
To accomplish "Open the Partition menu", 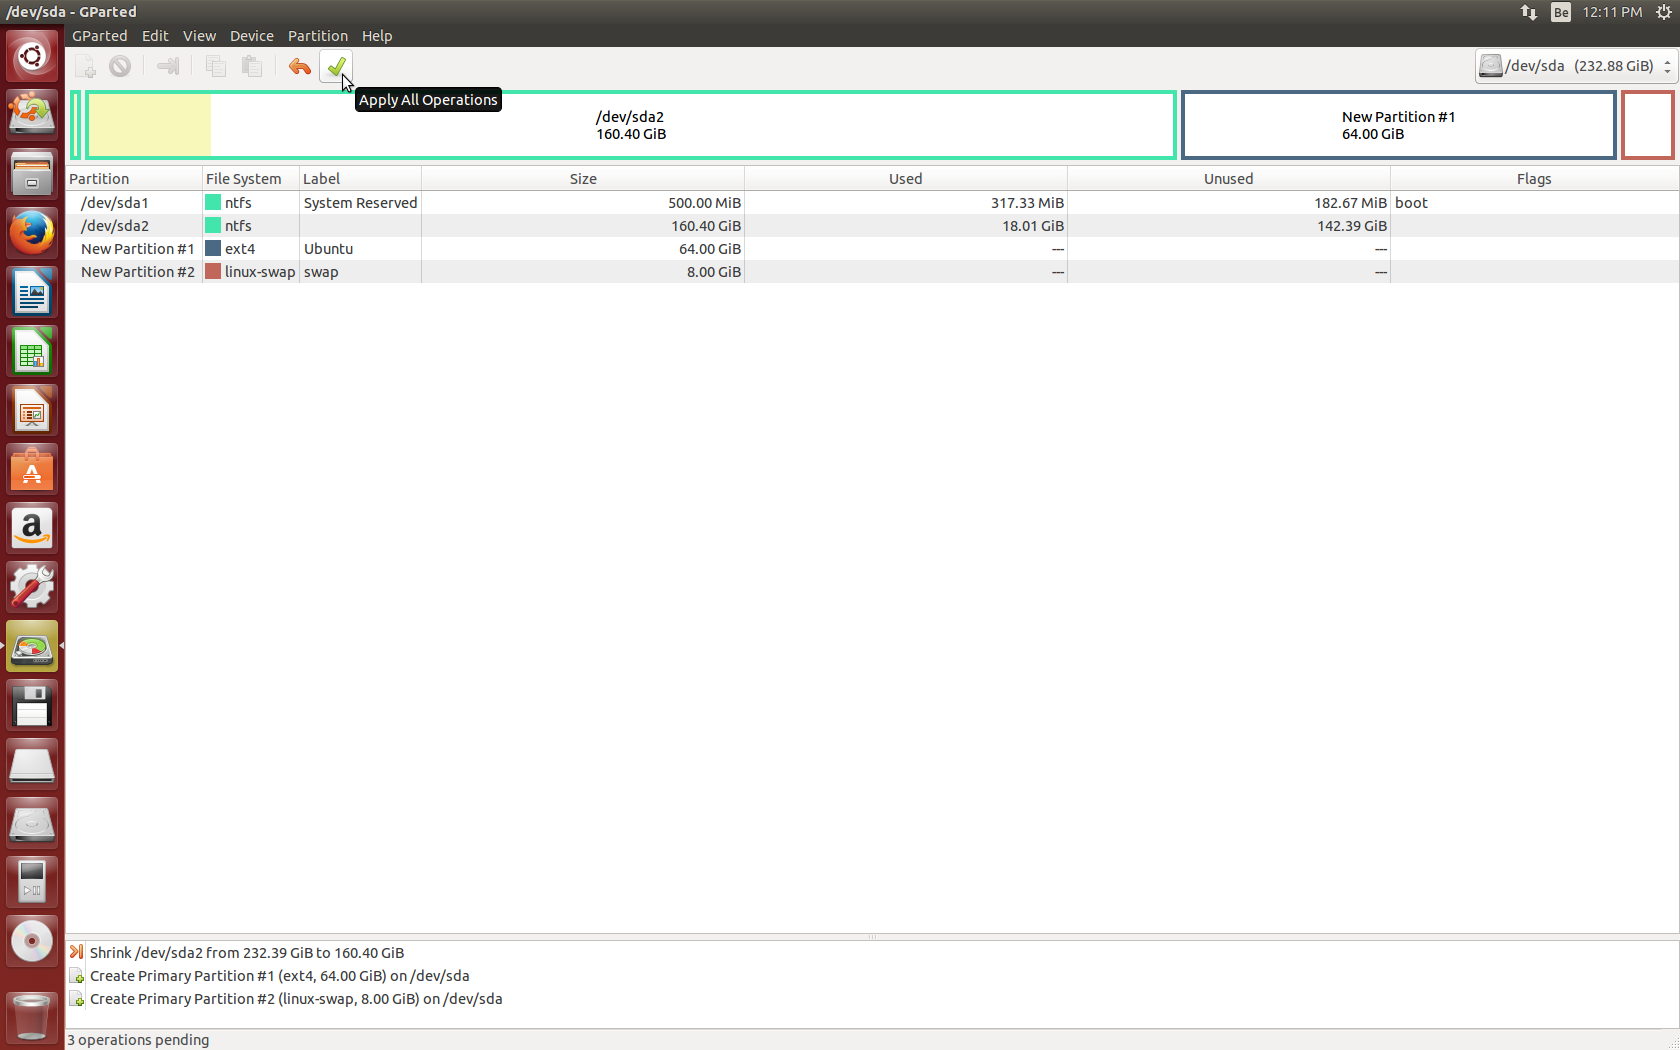I will point(318,36).
